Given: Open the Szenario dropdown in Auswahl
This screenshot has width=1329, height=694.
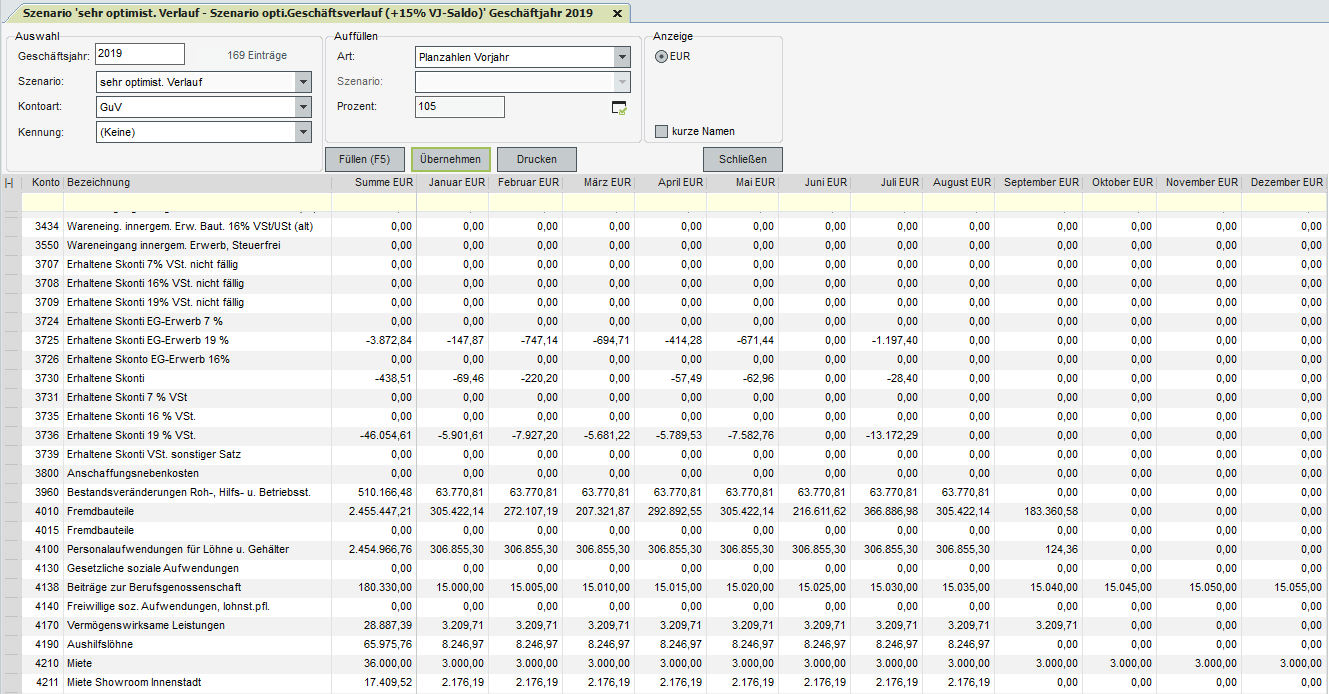Looking at the screenshot, I should point(303,82).
